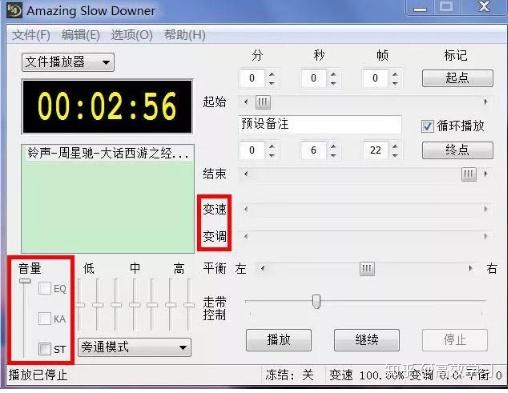Click the Amazing Slow Downer title bar icon
Image resolution: width=508 pixels, height=393 pixels.
point(14,10)
